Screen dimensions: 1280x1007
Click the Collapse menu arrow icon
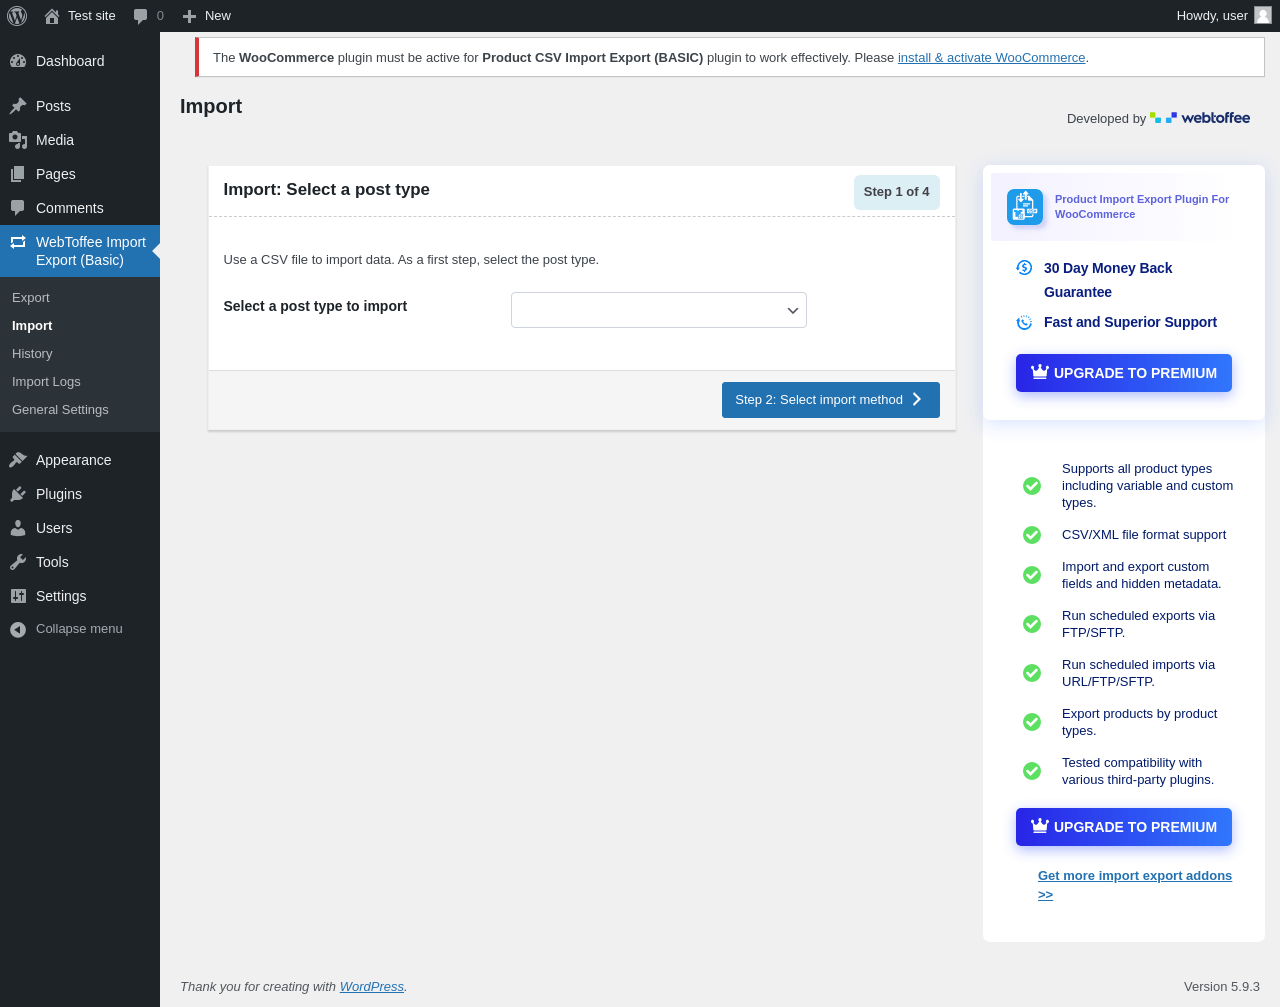pyautogui.click(x=18, y=629)
